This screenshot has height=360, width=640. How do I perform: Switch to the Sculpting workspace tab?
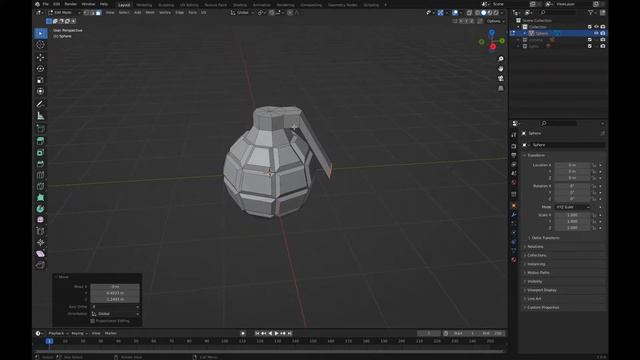(166, 5)
